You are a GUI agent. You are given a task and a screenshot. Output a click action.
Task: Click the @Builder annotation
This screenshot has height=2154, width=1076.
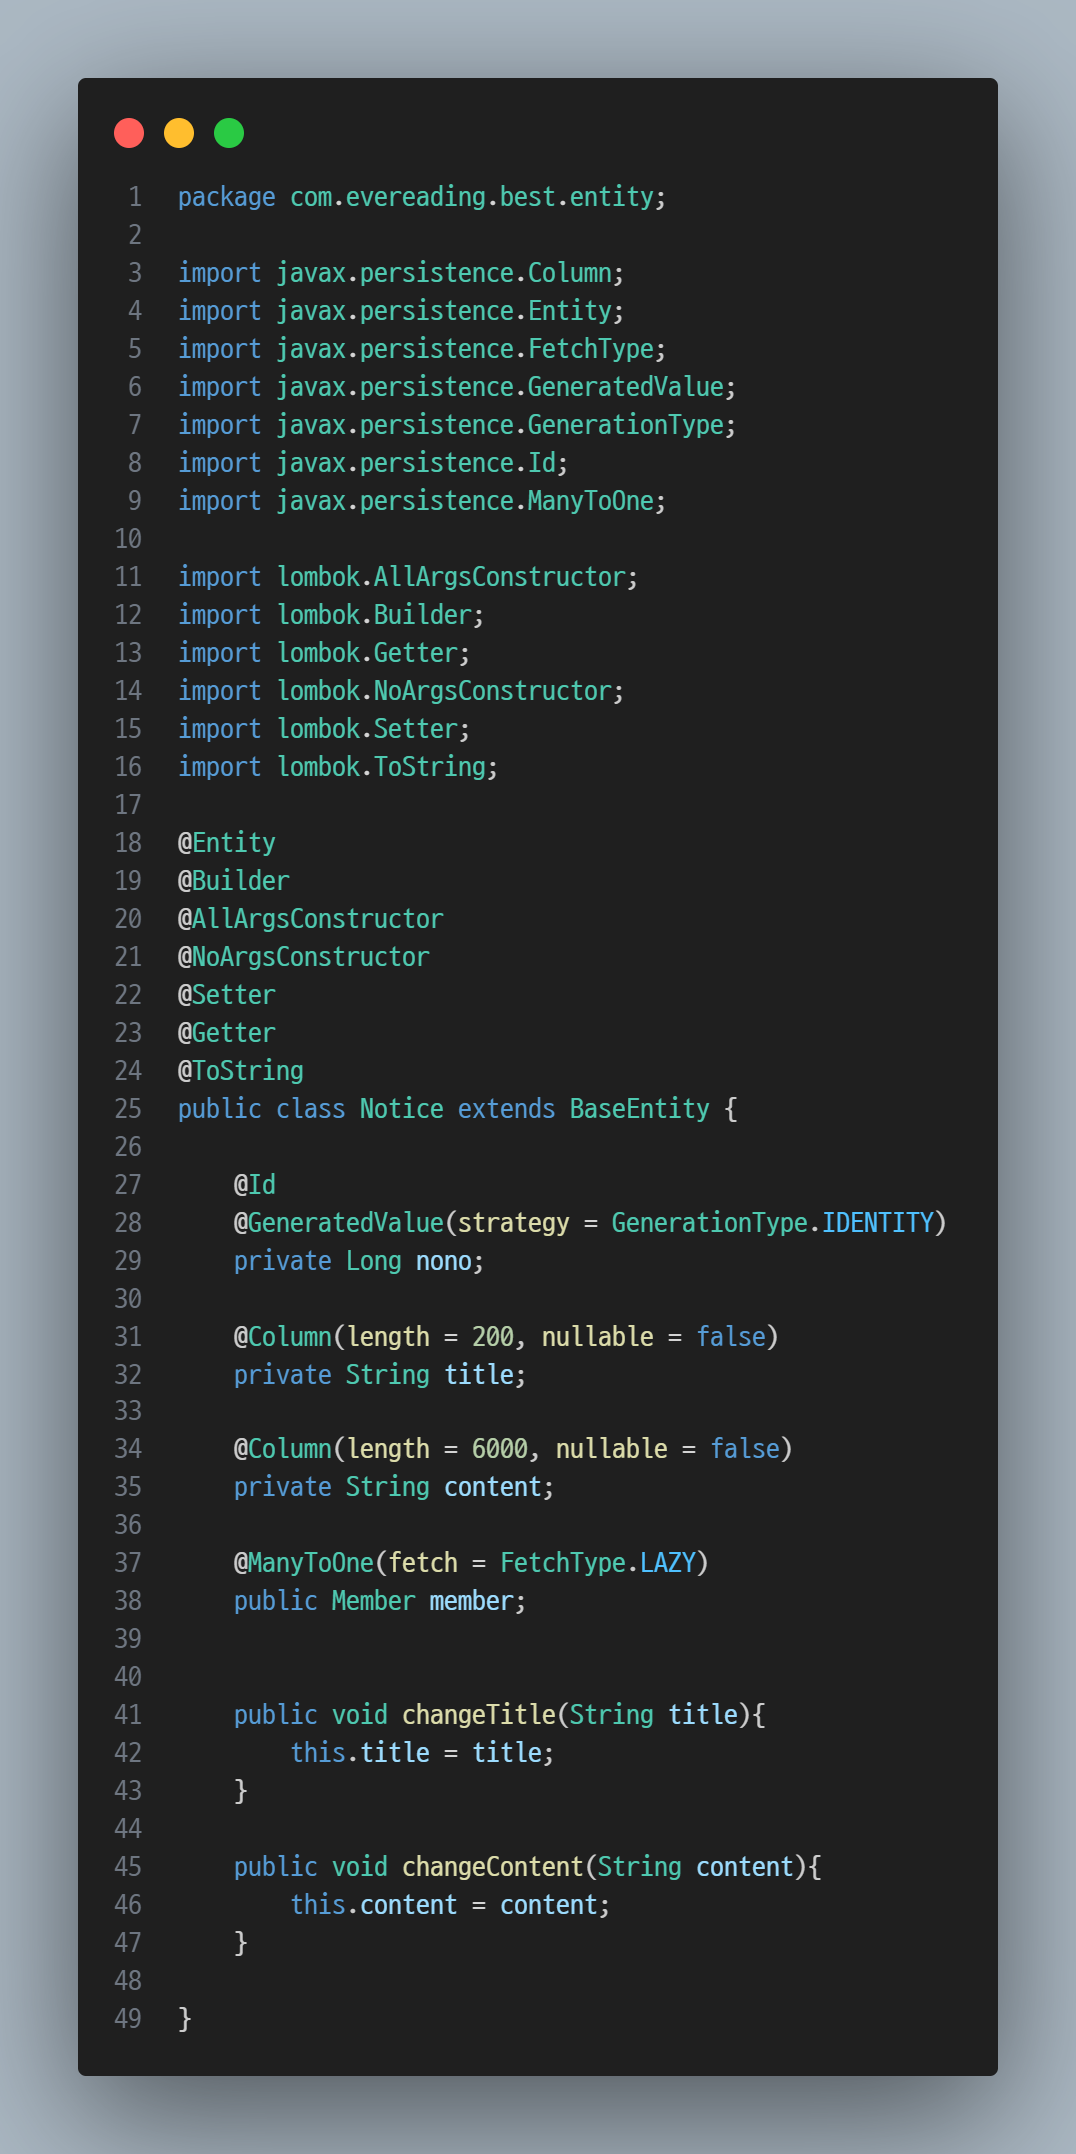pos(234,881)
